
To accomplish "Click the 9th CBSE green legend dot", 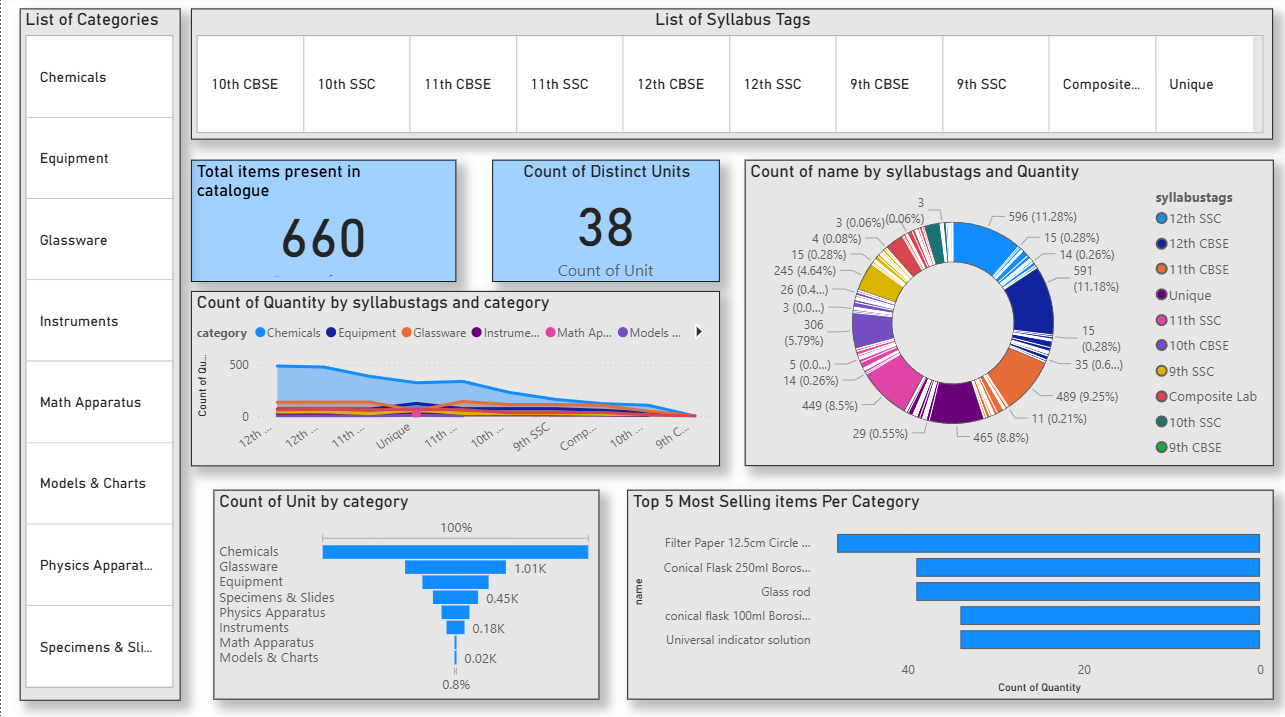I will click(x=1161, y=448).
